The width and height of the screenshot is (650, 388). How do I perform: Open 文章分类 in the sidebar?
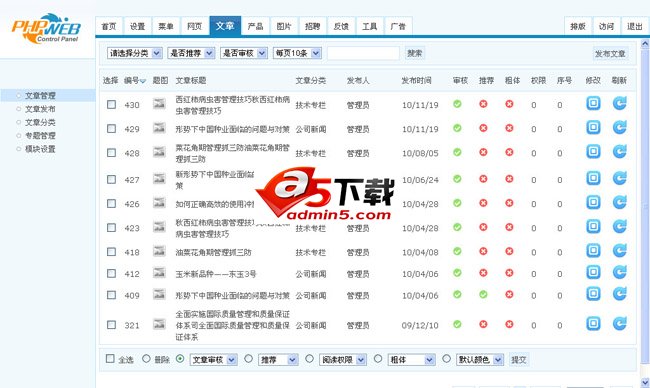[40, 122]
